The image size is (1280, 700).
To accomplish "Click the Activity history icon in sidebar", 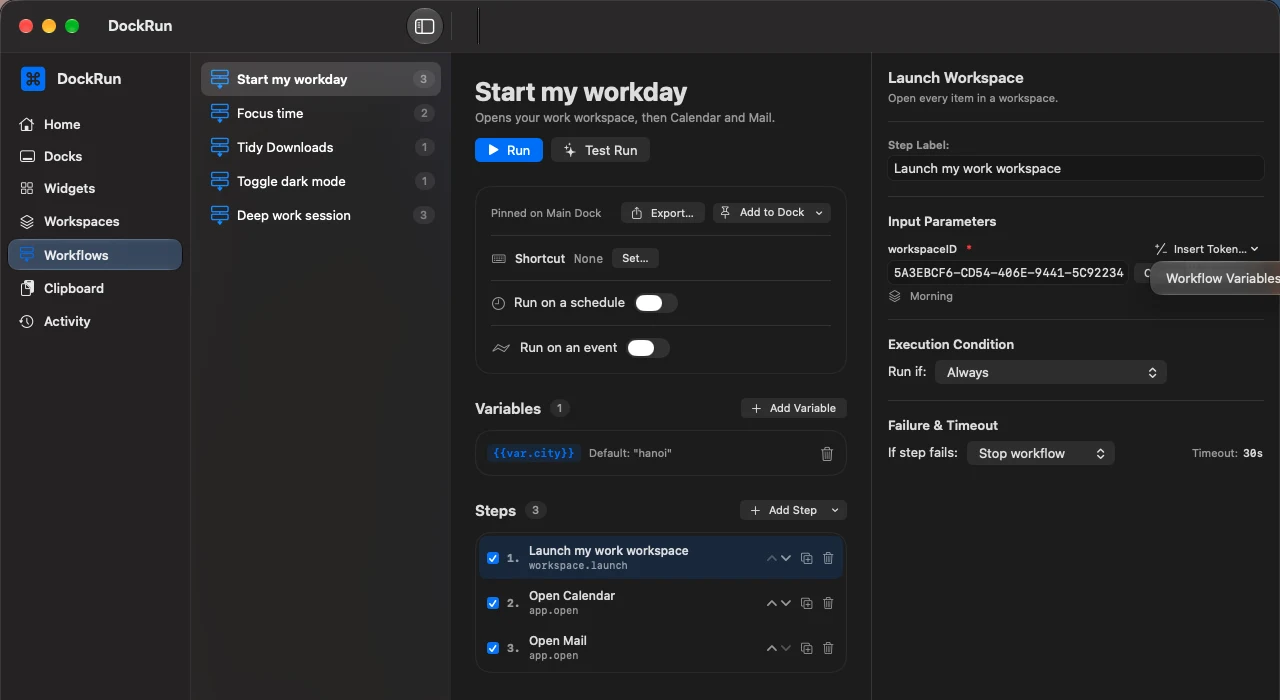I will [27, 321].
